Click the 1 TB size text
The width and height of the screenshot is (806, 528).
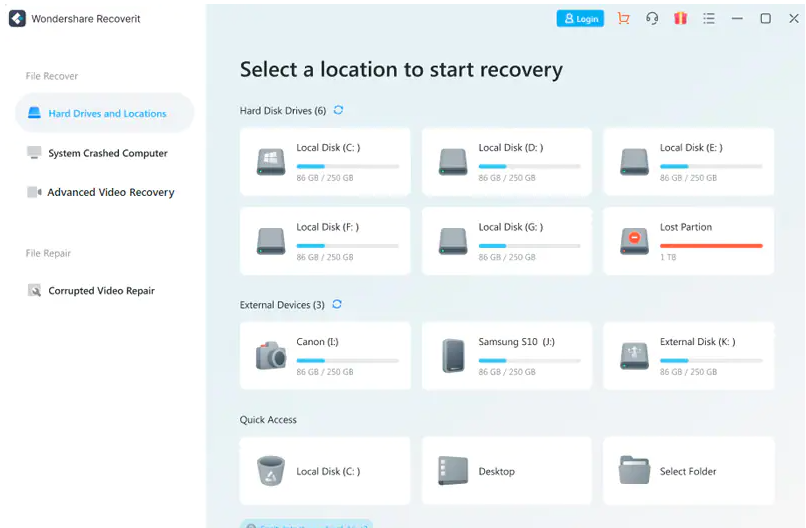[668, 257]
